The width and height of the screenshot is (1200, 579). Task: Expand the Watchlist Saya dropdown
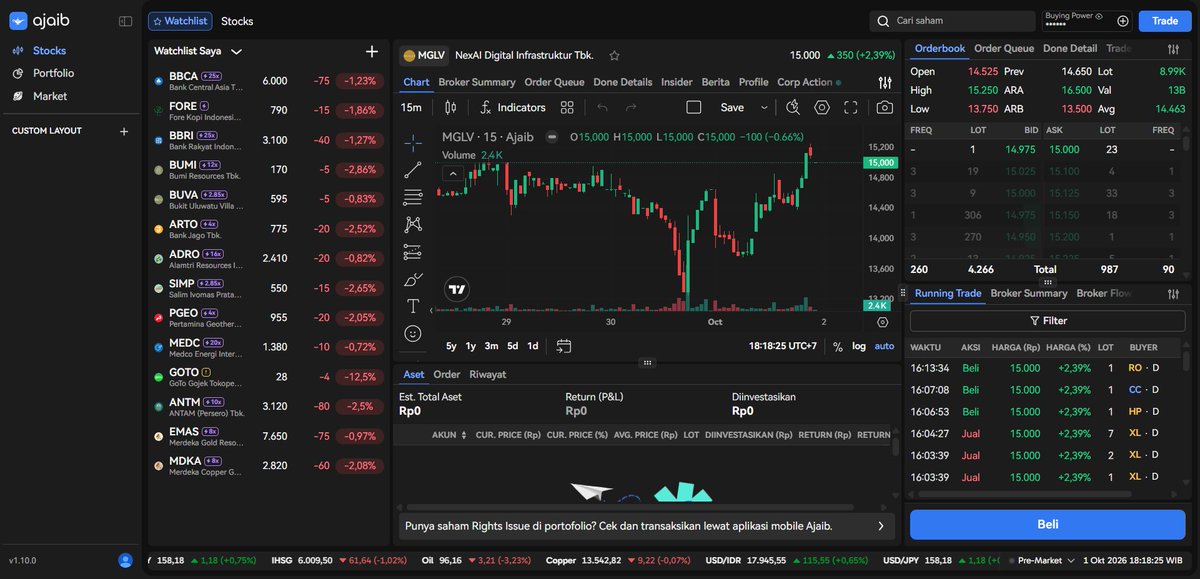(236, 51)
